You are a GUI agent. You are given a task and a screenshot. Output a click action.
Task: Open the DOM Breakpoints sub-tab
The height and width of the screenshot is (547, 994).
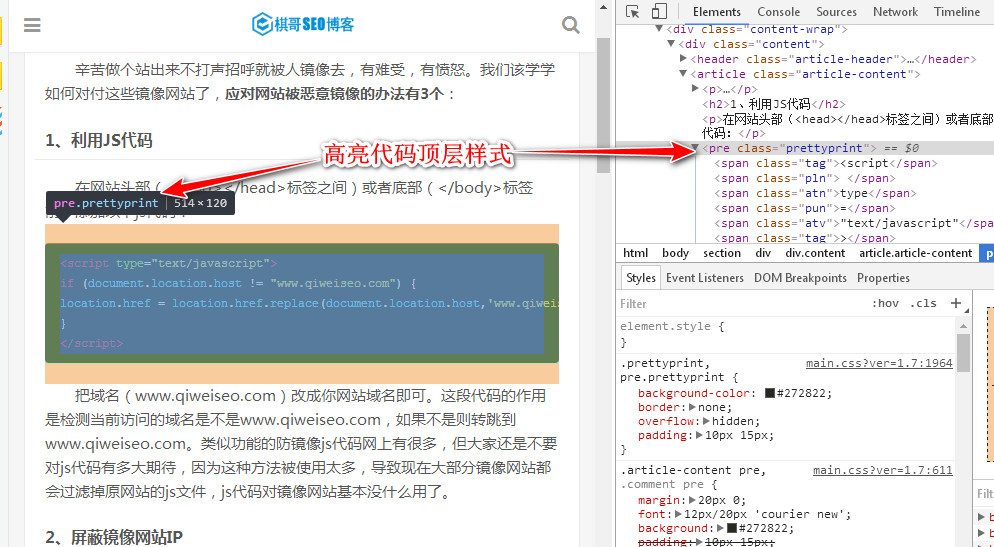[800, 278]
